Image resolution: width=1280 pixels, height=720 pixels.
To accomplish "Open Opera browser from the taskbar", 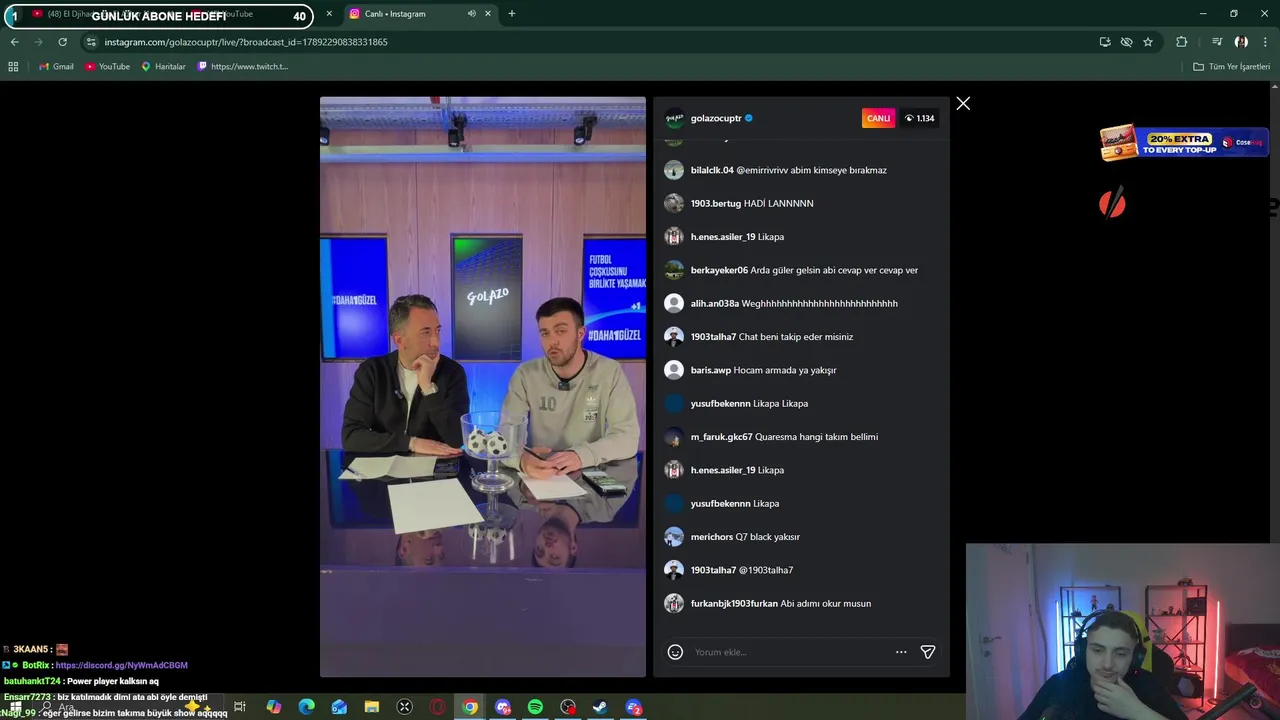I will pyautogui.click(x=437, y=707).
